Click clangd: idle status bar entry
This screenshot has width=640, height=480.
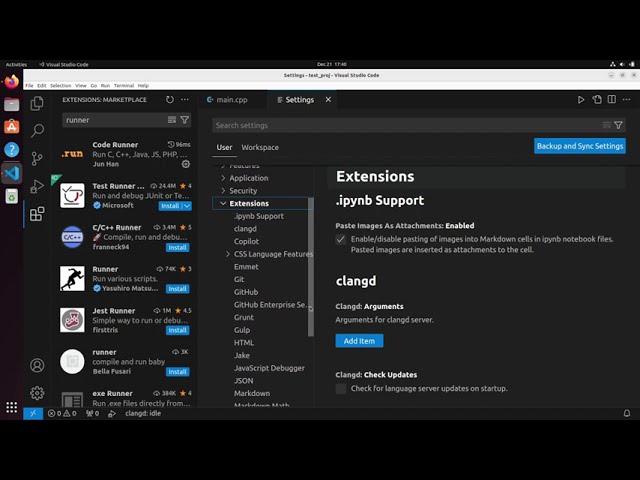(x=143, y=413)
